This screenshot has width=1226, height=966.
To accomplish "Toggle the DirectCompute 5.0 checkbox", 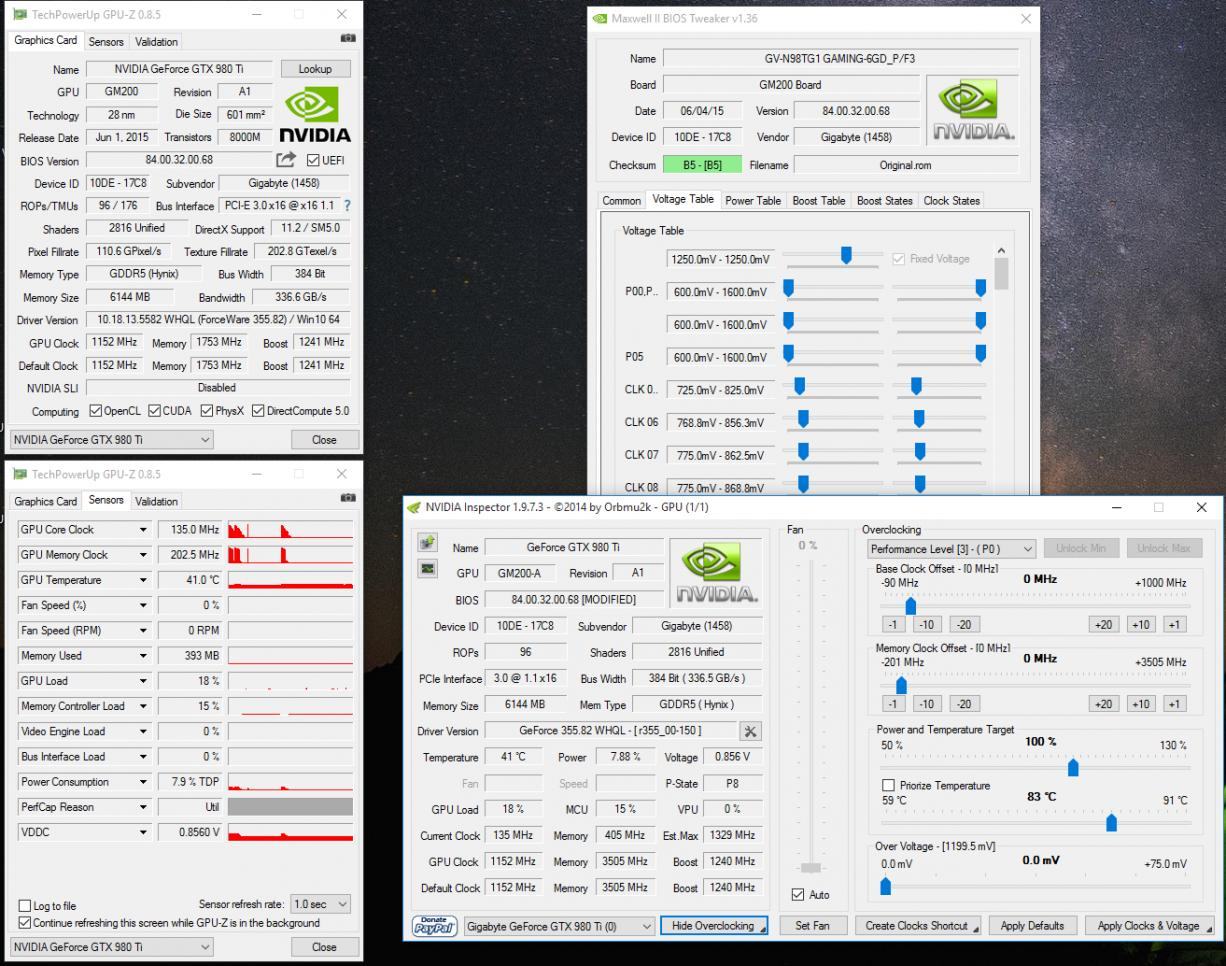I will 258,411.
